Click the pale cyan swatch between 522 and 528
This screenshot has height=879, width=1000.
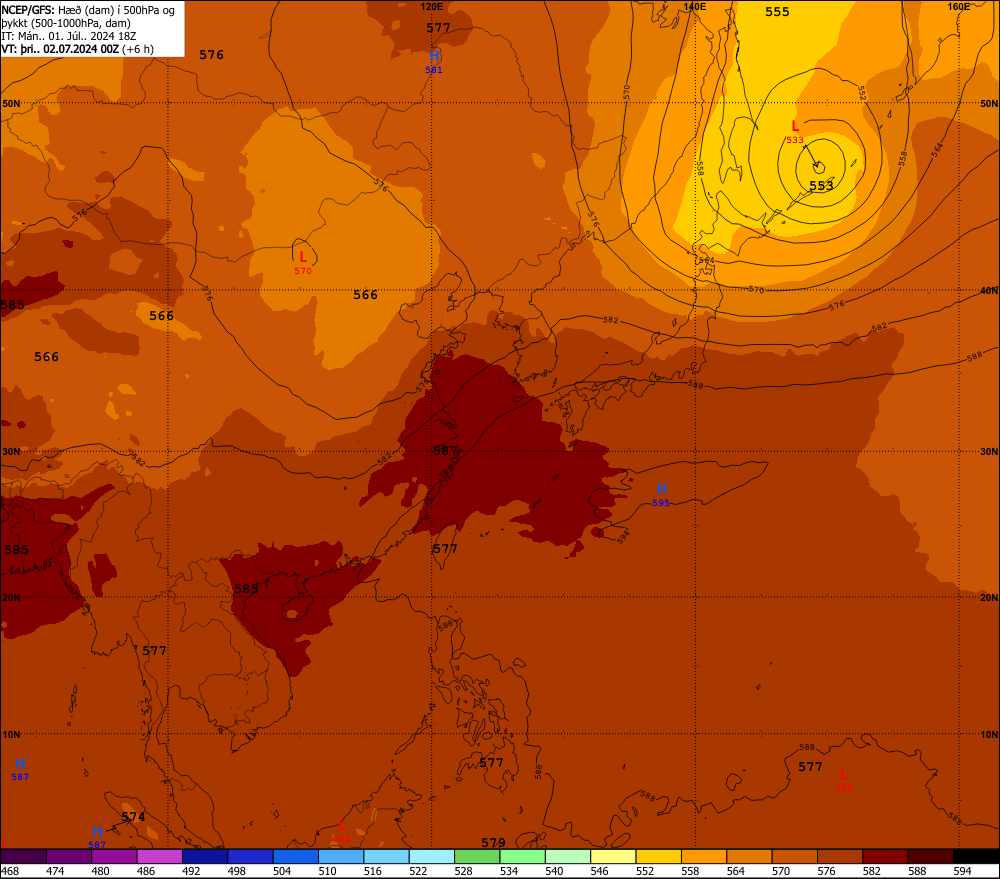tap(432, 856)
